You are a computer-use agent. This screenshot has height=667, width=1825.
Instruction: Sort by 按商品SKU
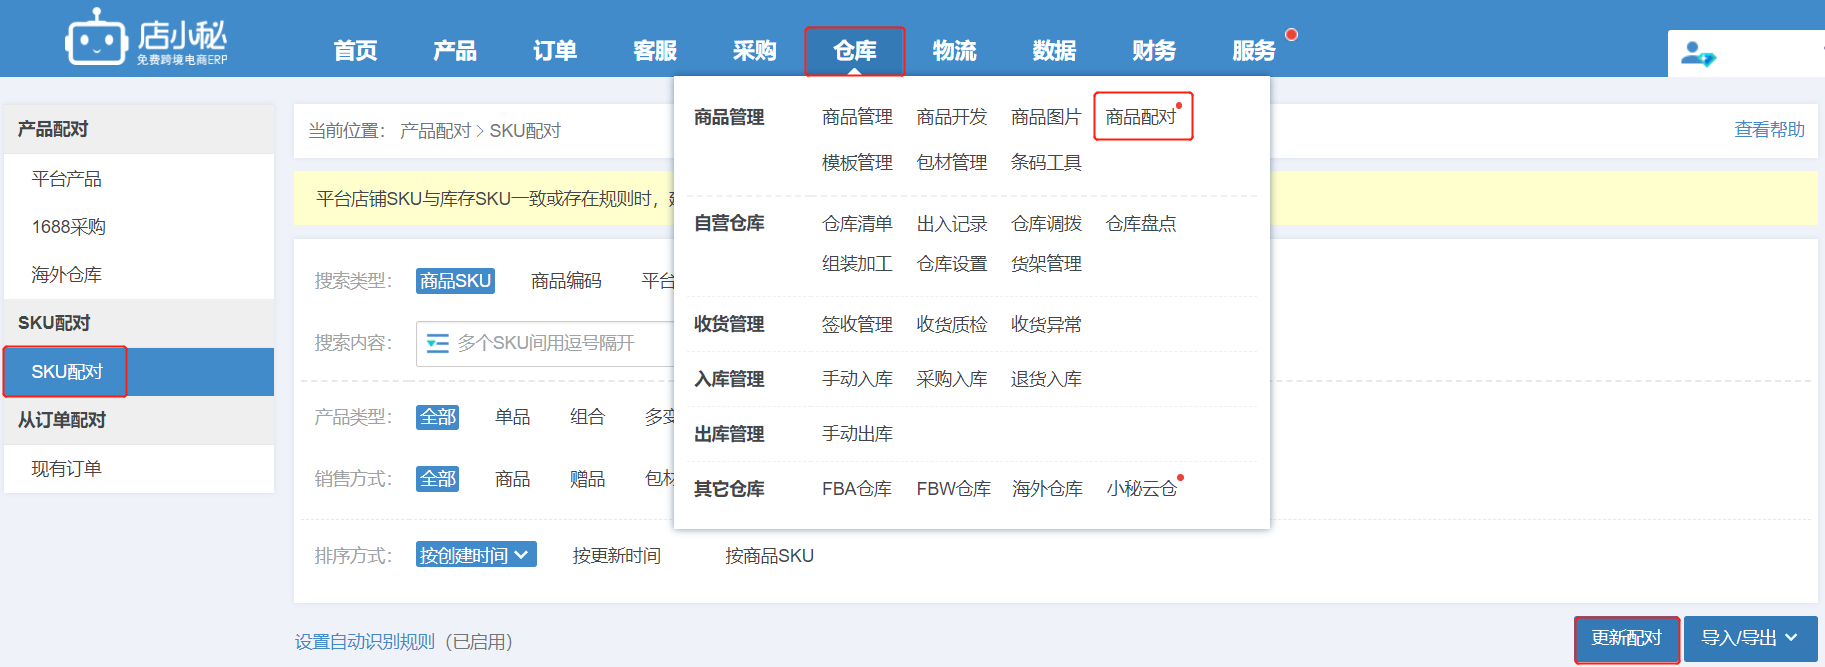(x=769, y=556)
